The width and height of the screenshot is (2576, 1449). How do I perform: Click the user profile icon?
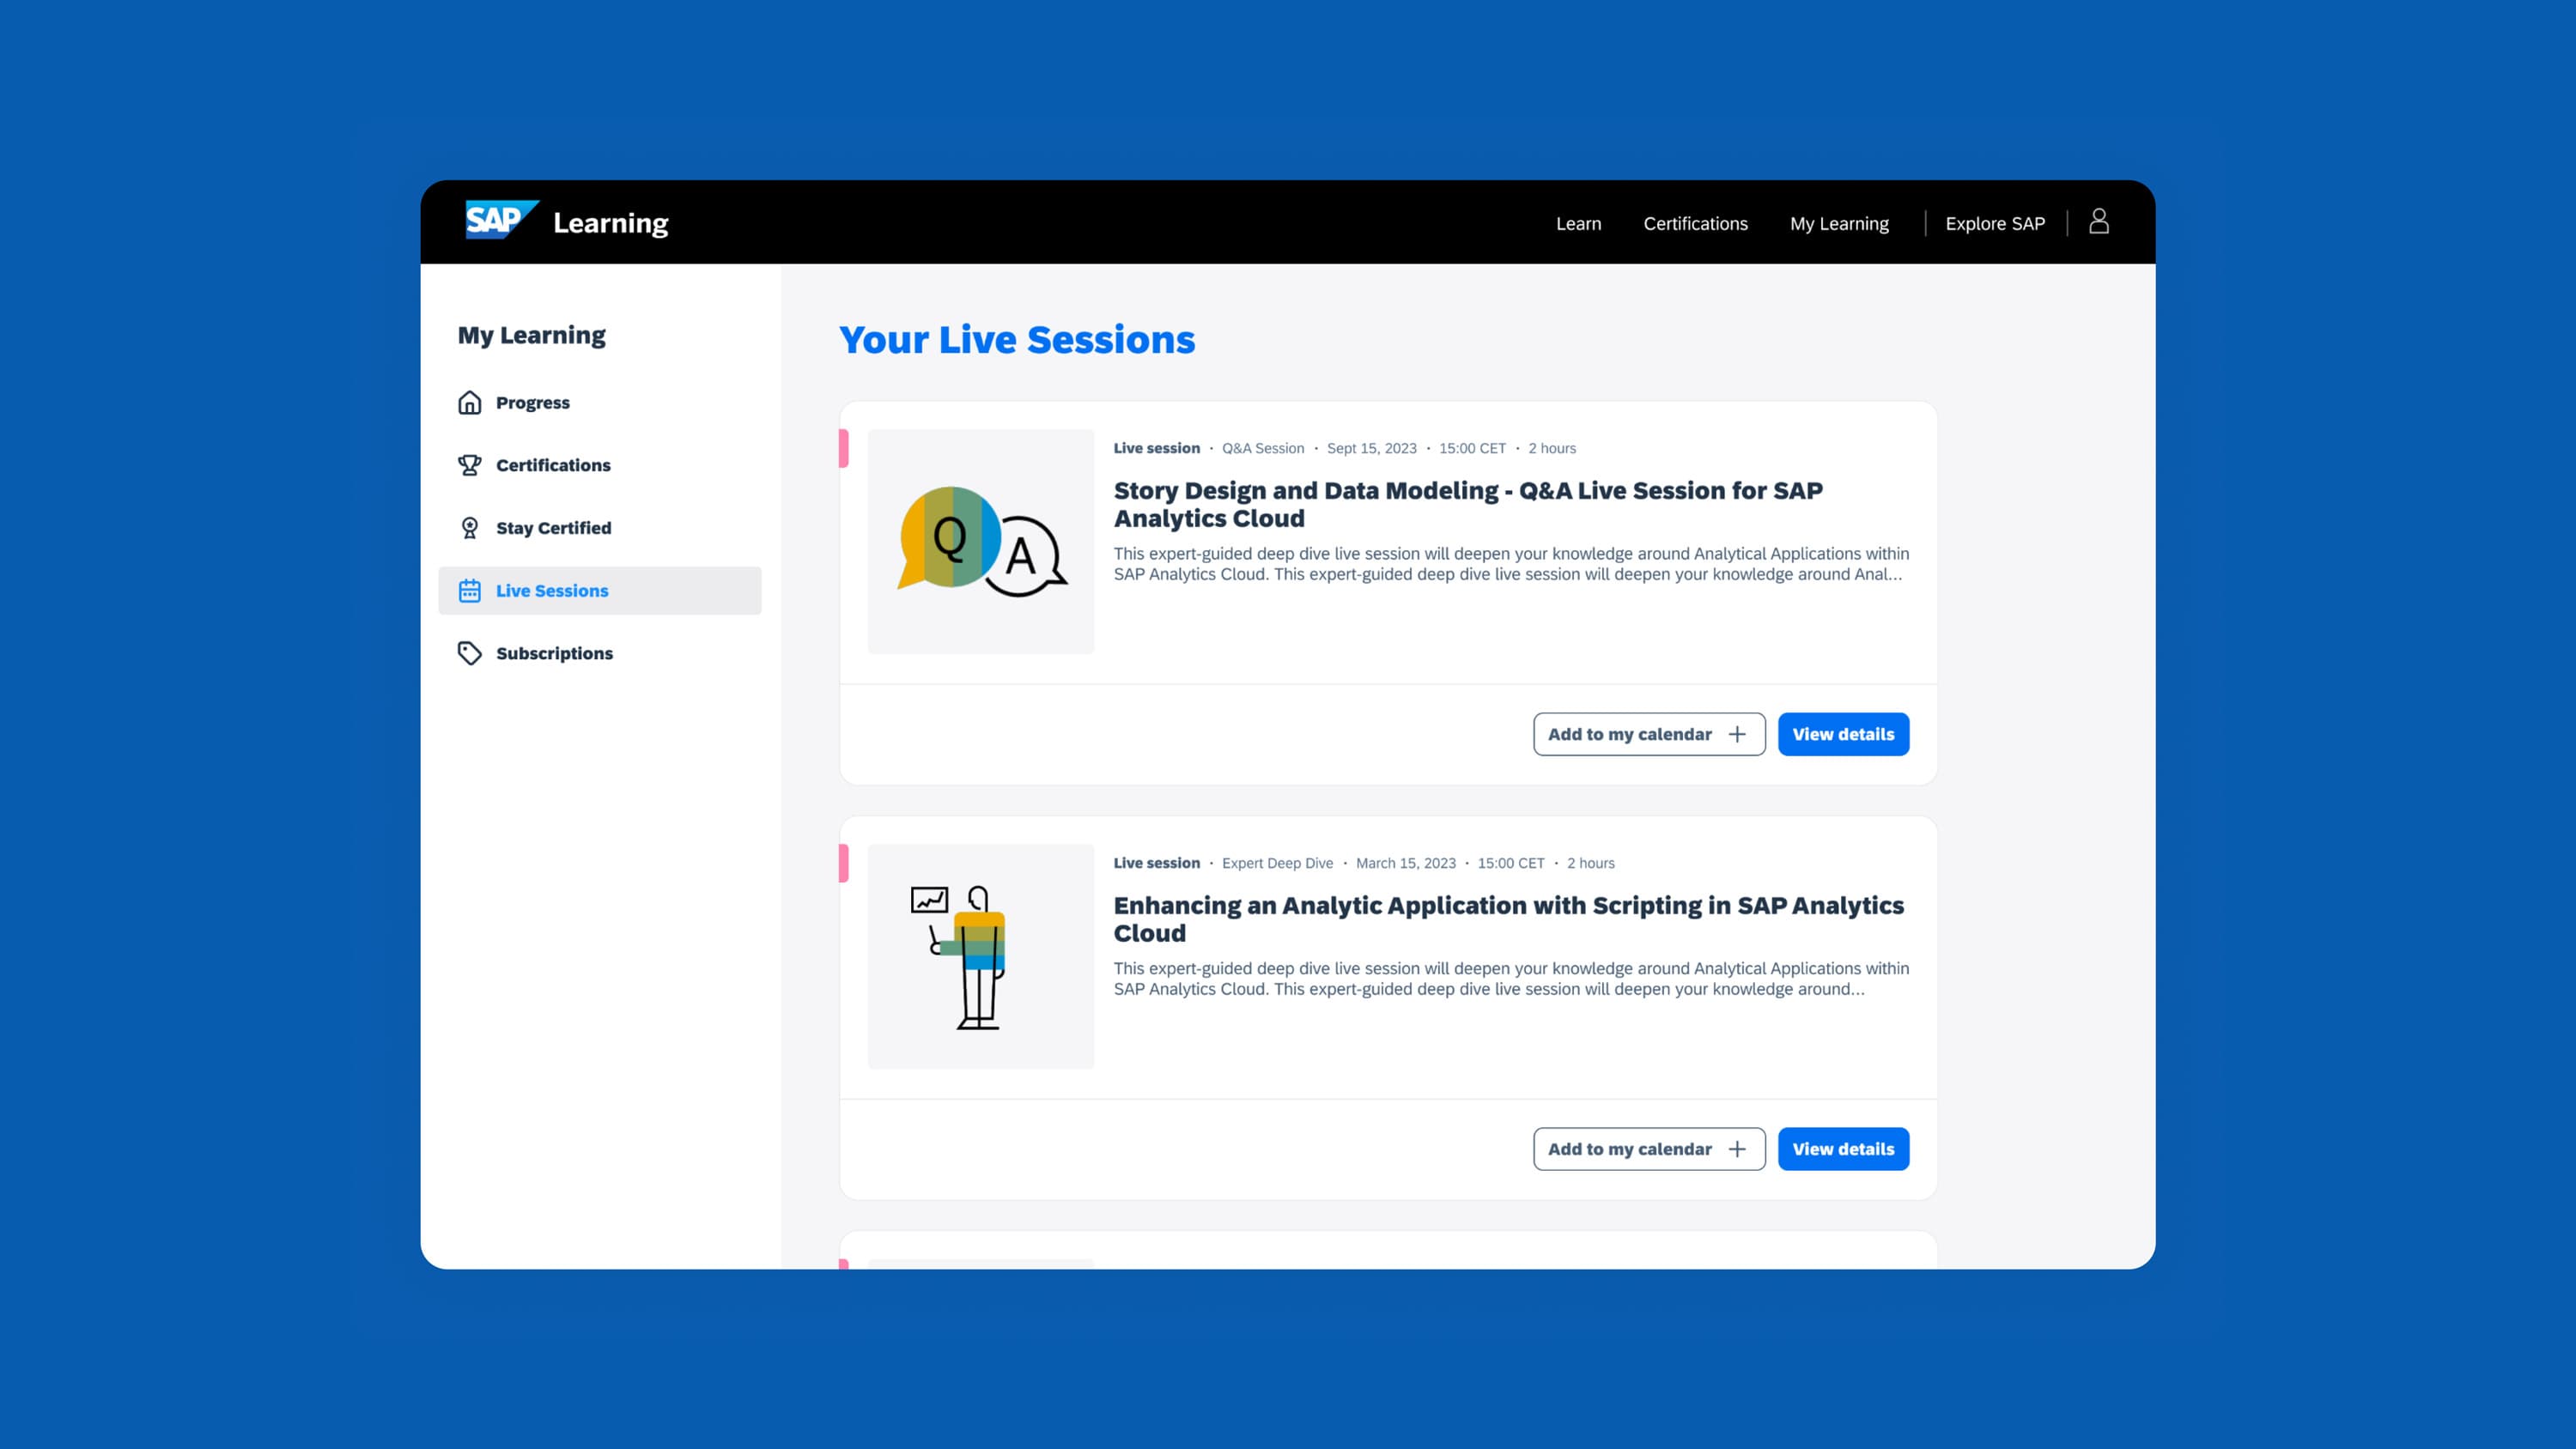tap(2099, 221)
